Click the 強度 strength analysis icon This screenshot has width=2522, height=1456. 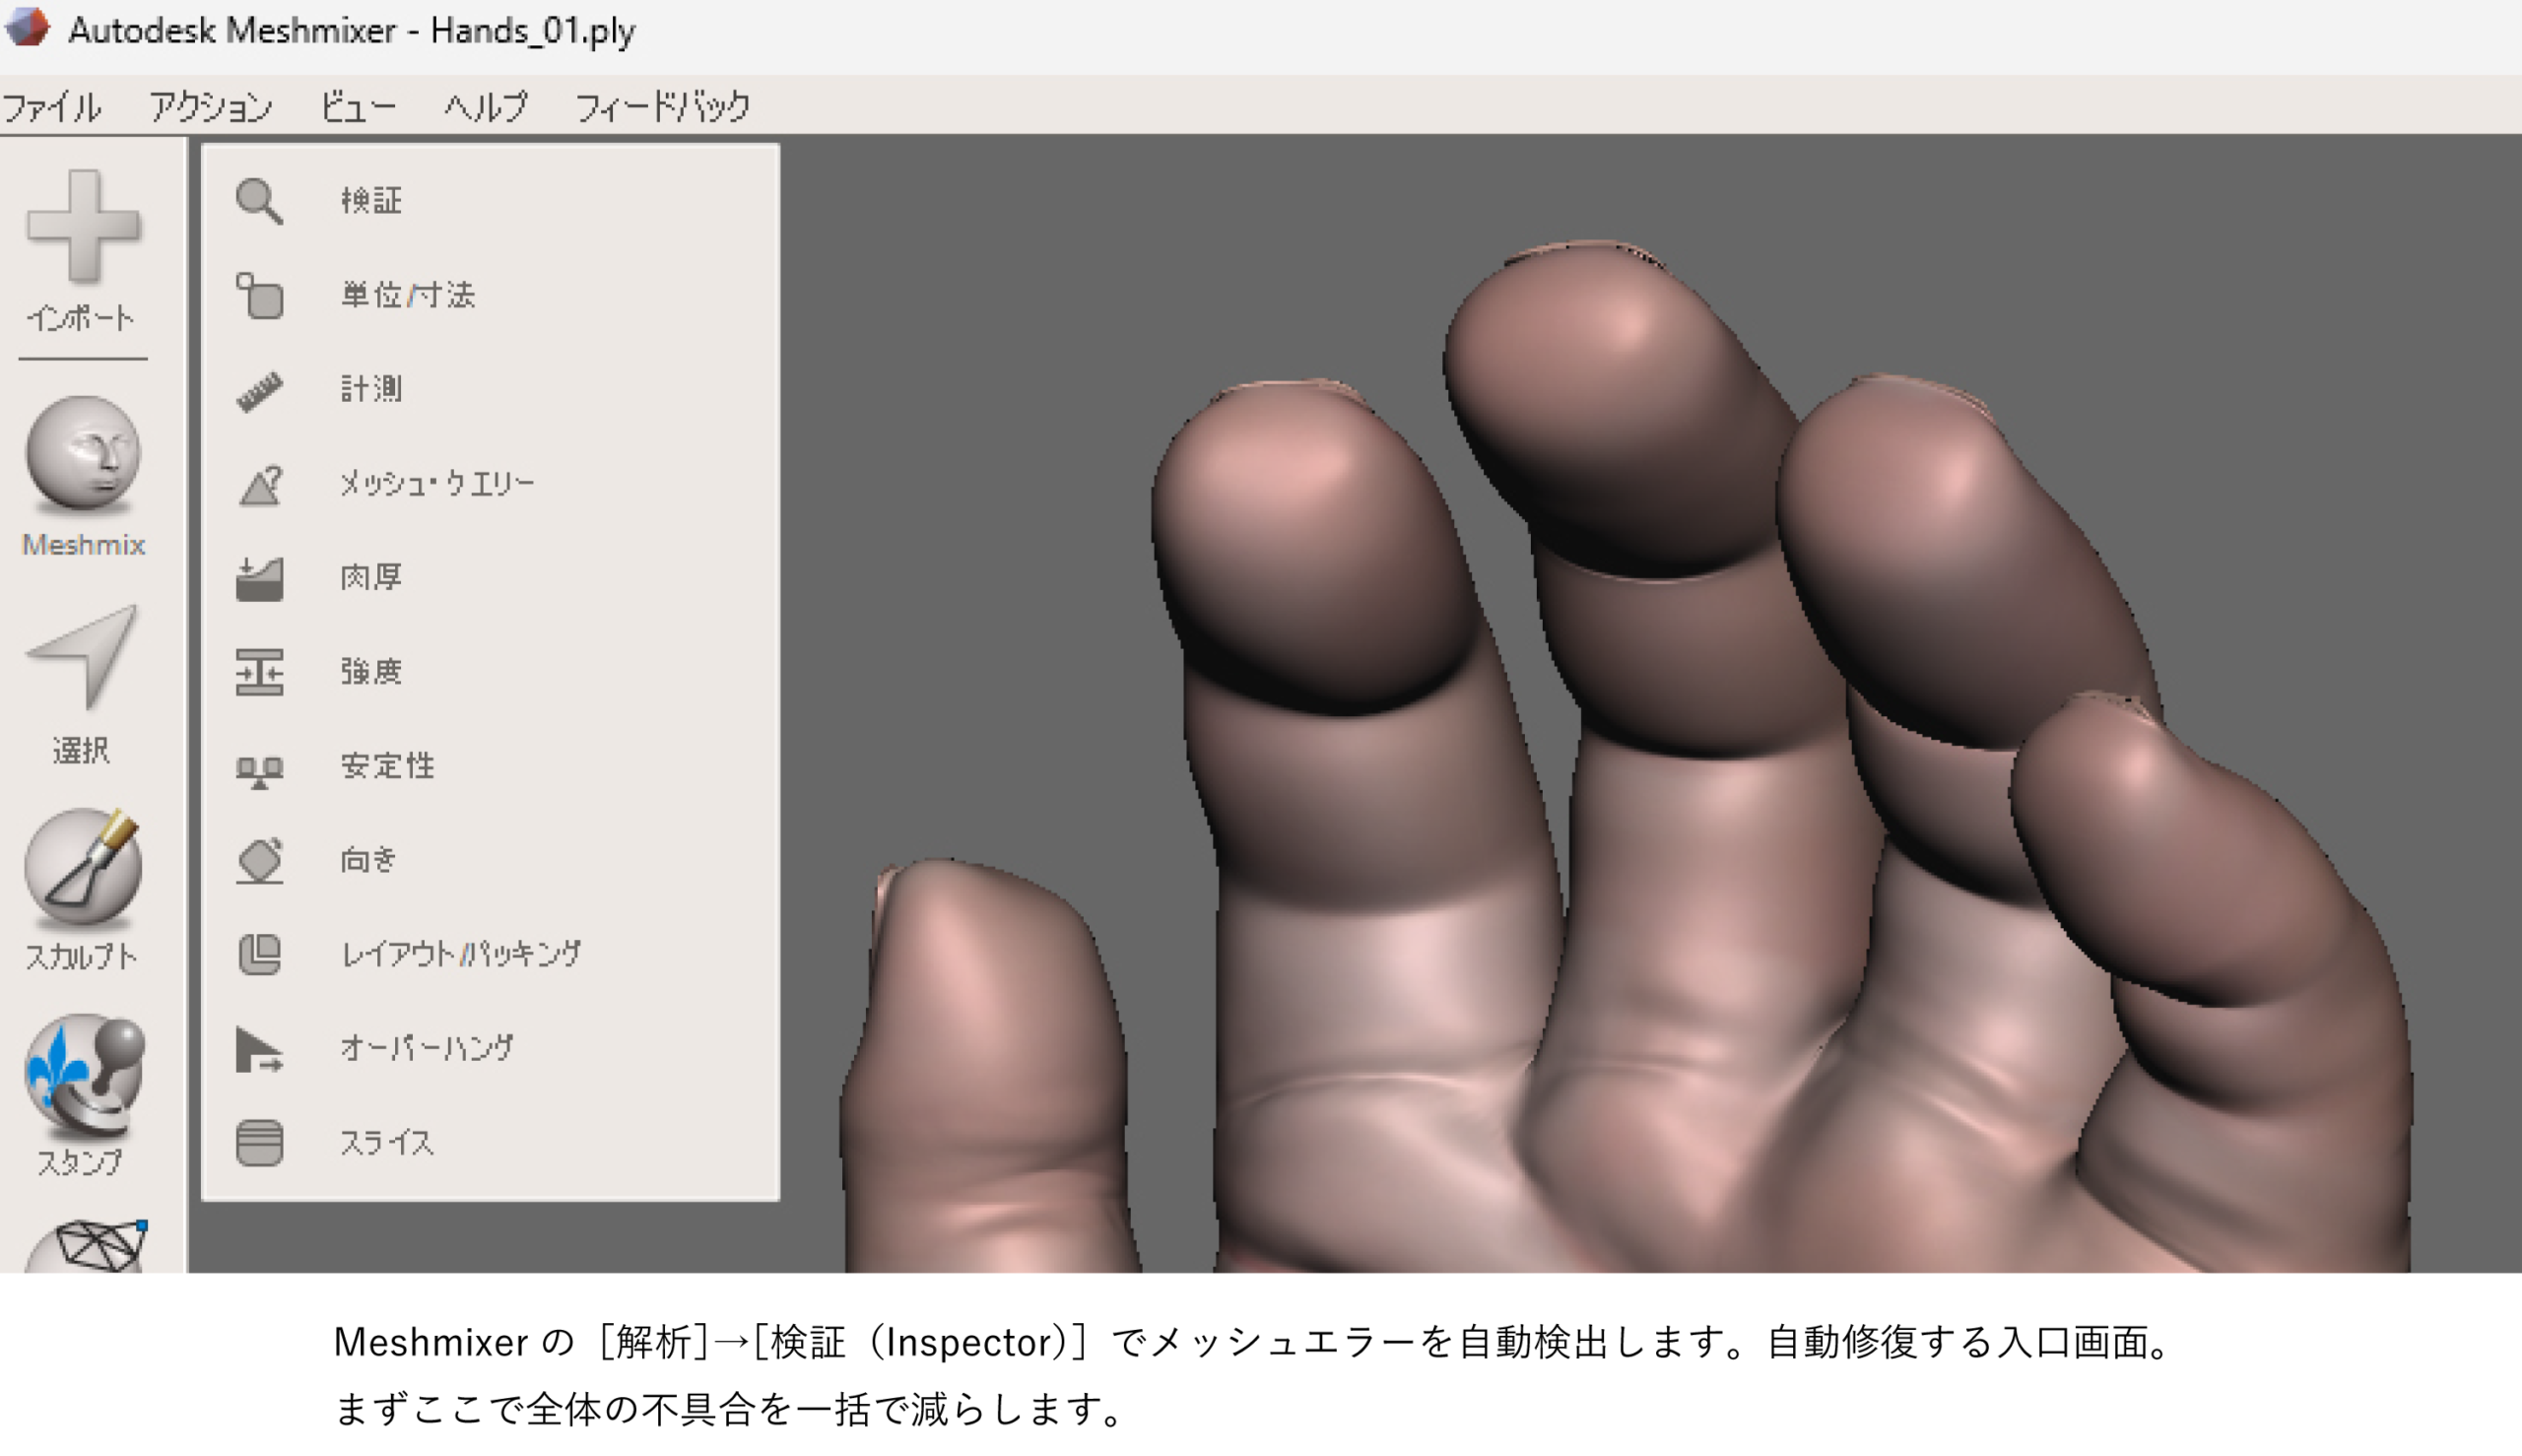click(x=259, y=672)
